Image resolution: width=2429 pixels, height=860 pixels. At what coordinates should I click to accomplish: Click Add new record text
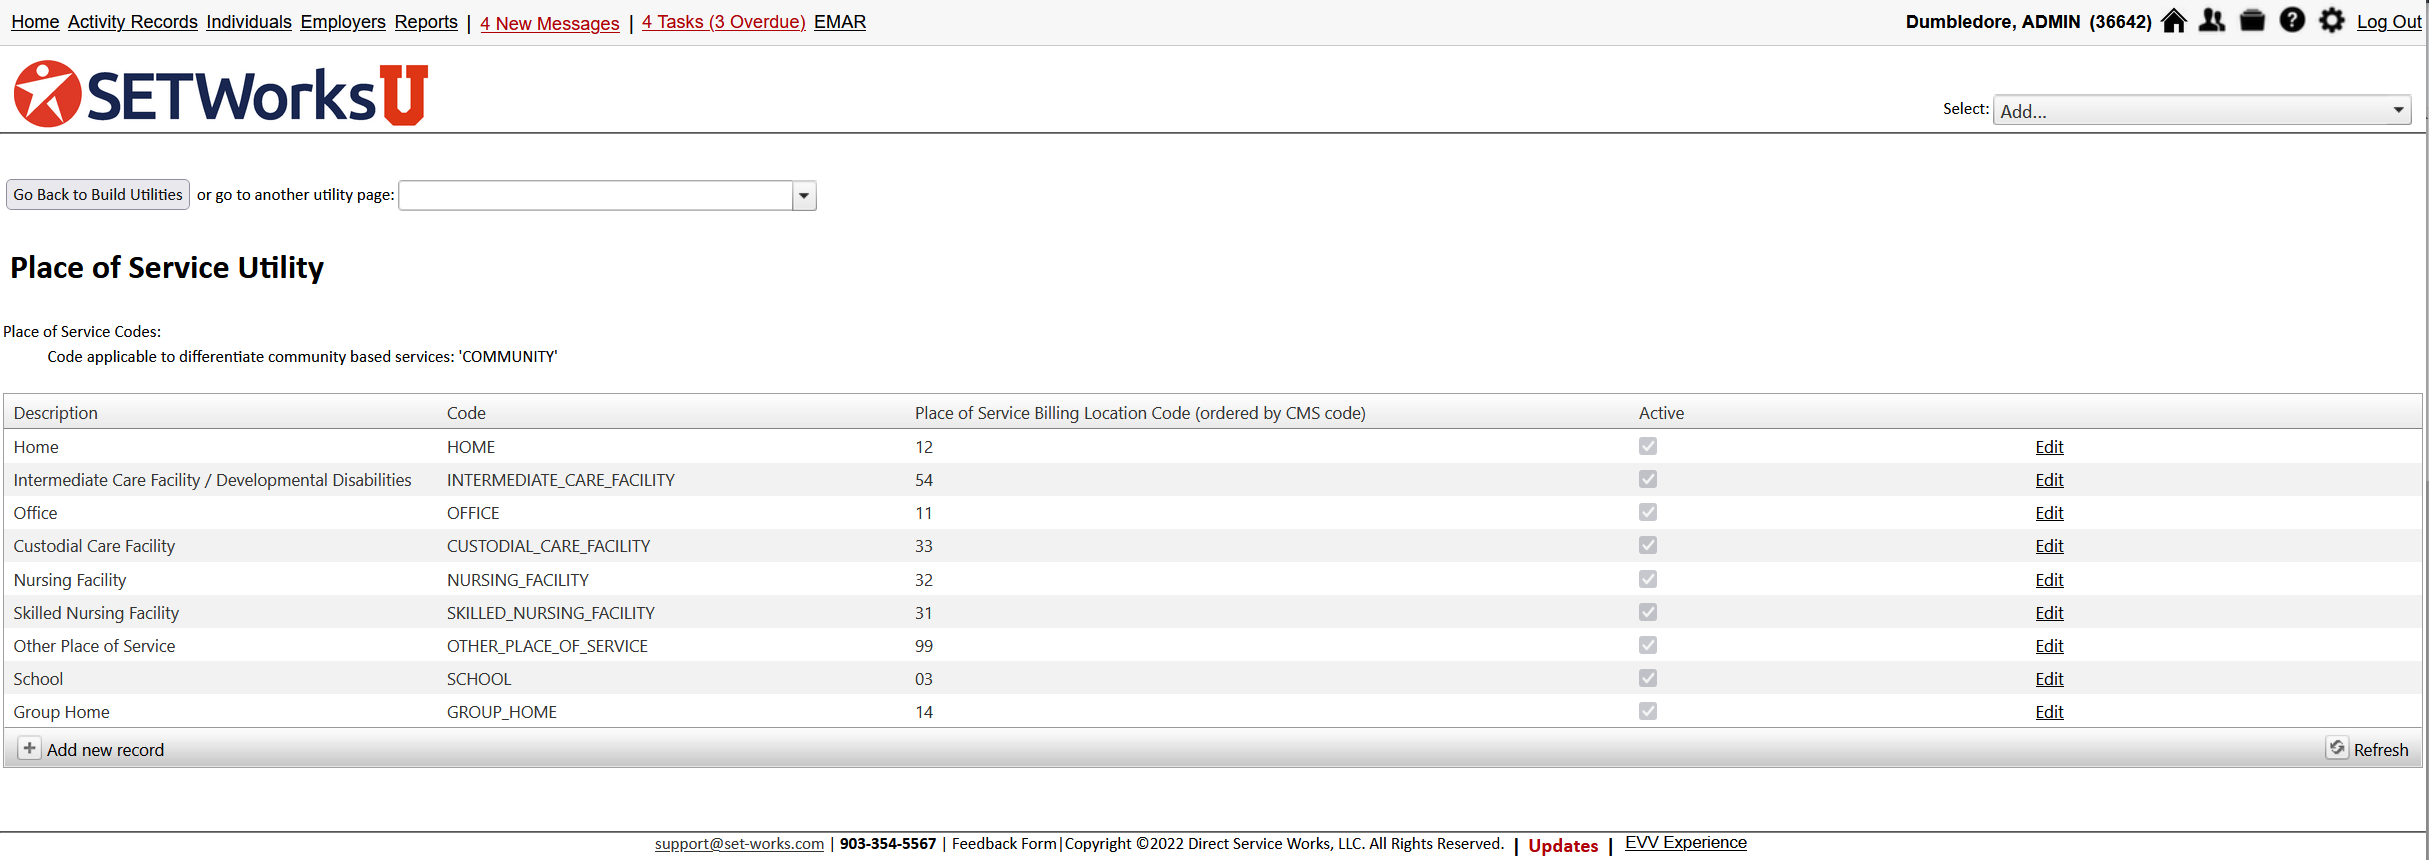click(105, 750)
